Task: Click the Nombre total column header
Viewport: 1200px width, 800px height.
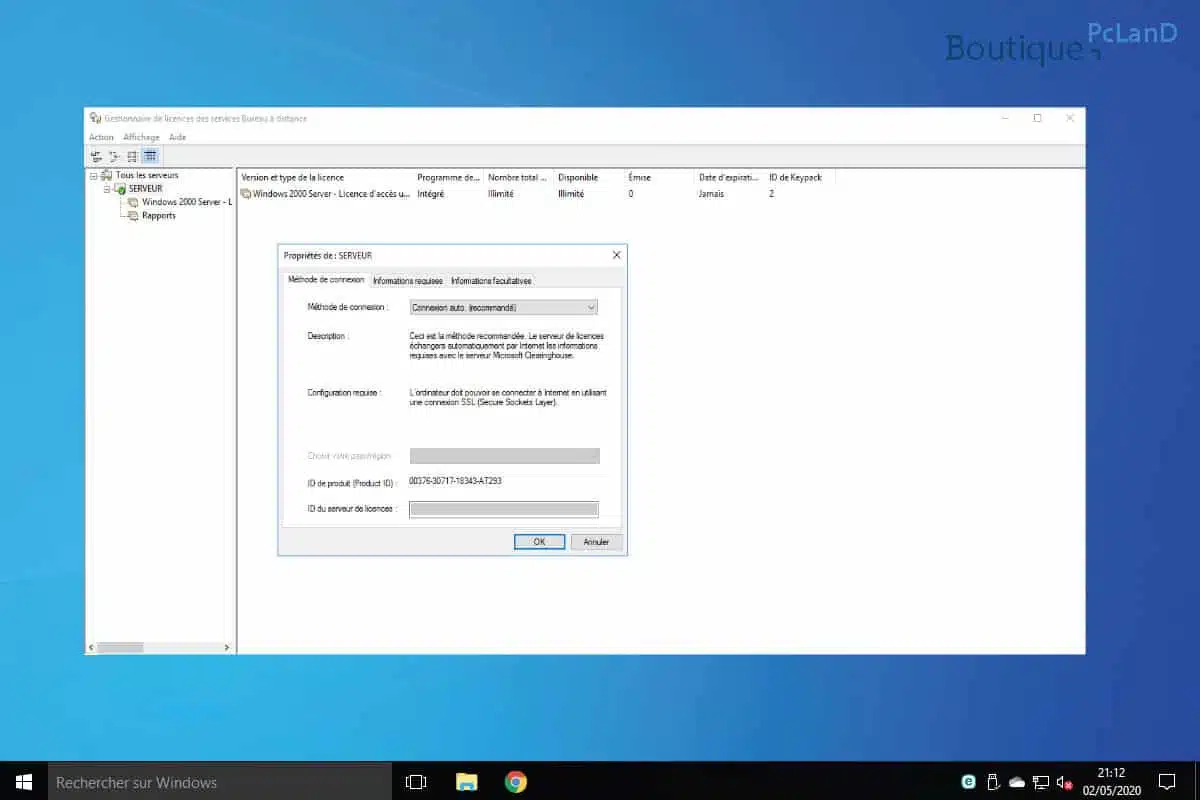Action: pos(518,177)
